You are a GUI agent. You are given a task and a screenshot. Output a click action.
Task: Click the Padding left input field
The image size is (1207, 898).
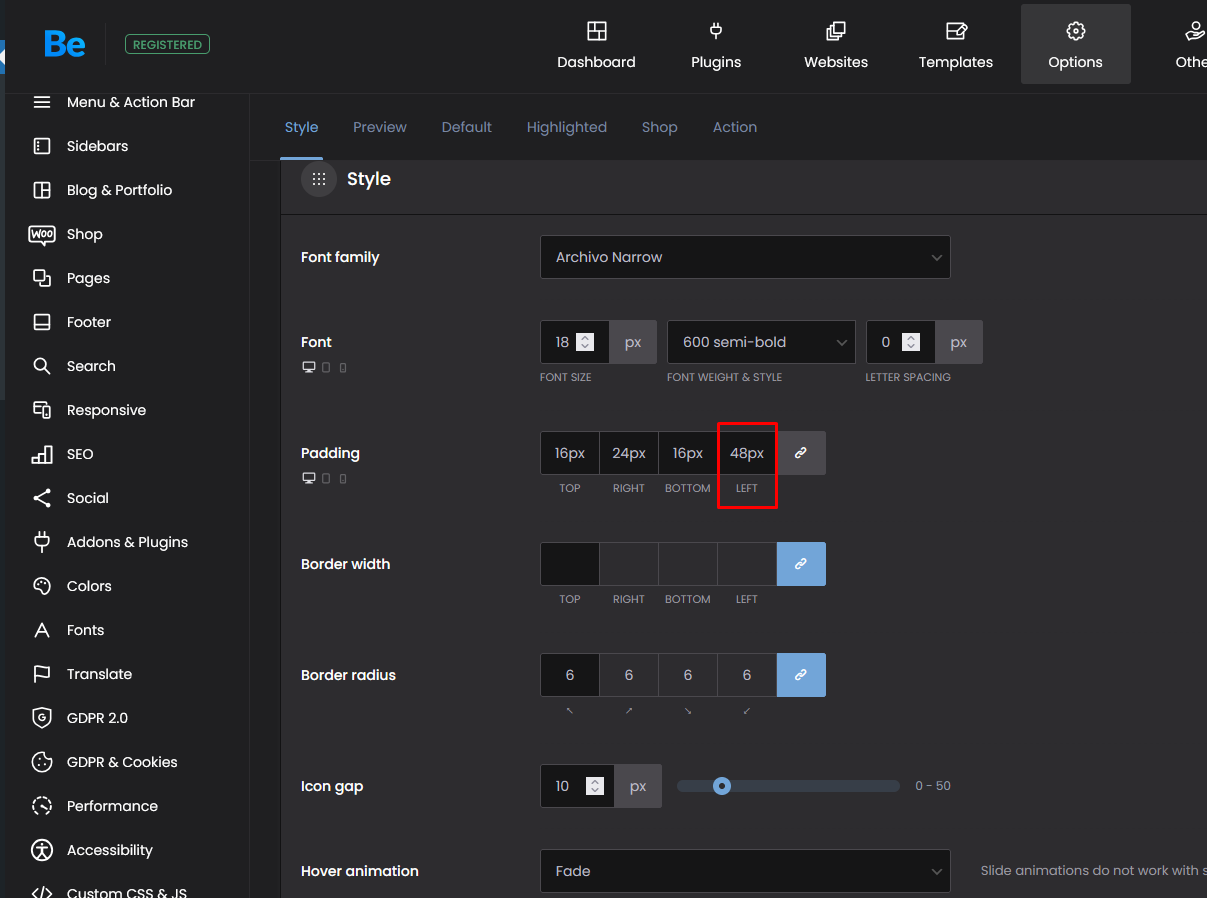tap(747, 453)
